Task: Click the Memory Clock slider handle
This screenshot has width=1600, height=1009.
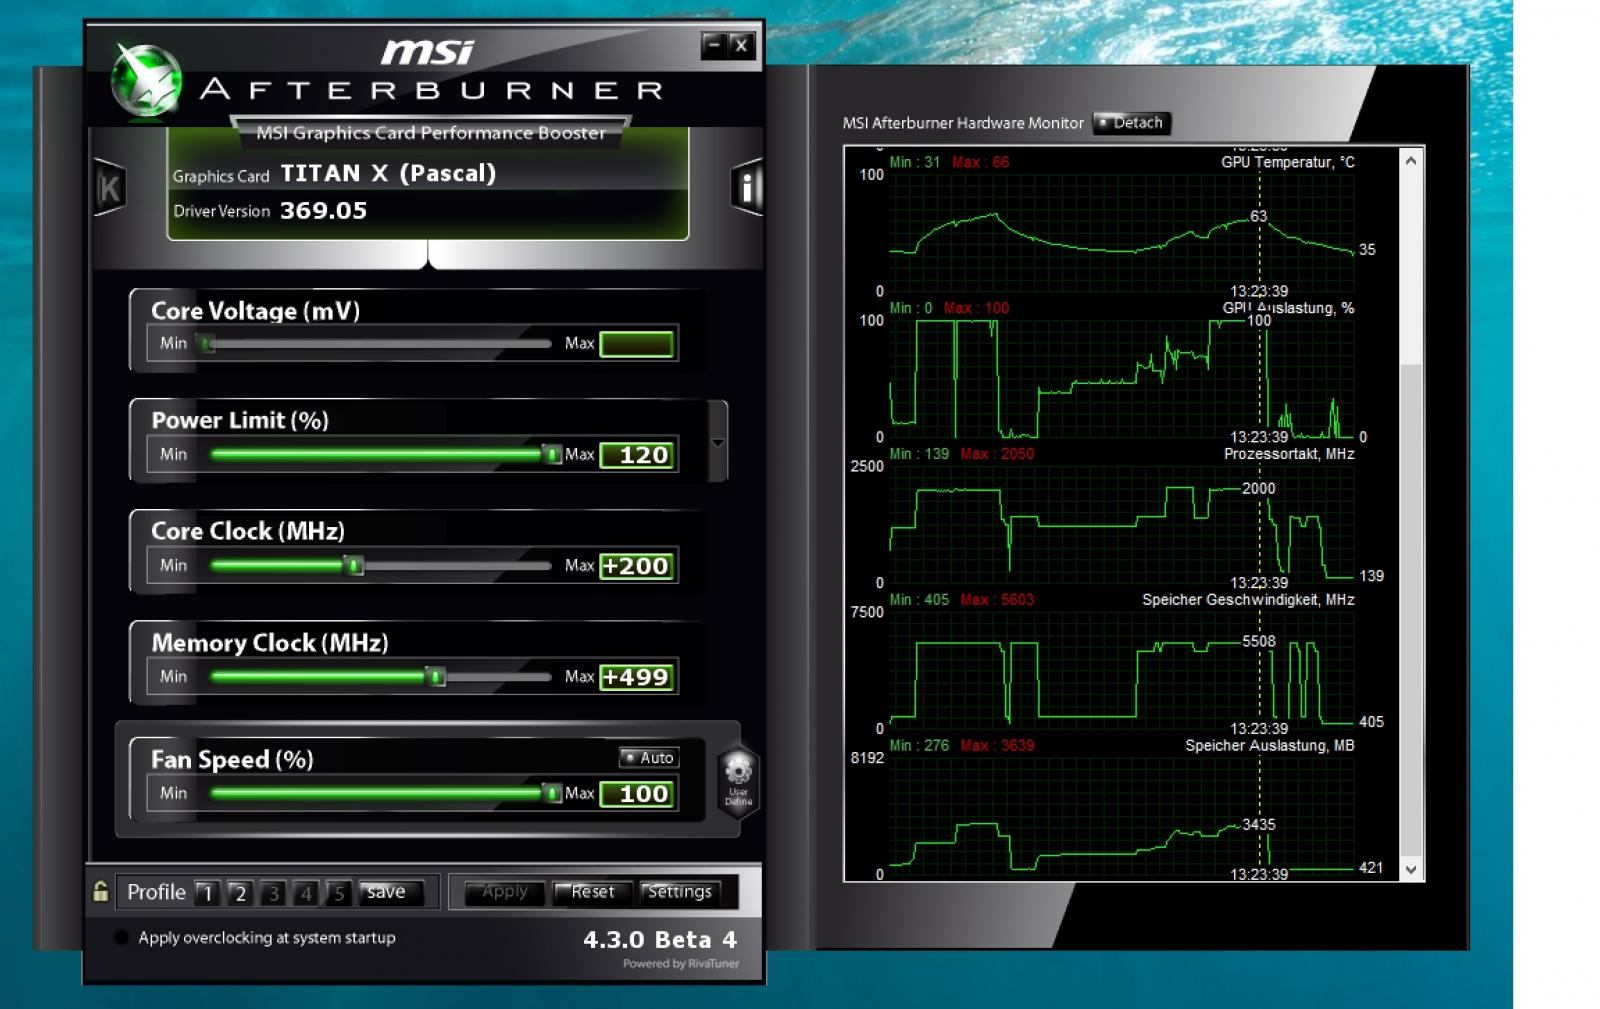Action: tap(435, 677)
